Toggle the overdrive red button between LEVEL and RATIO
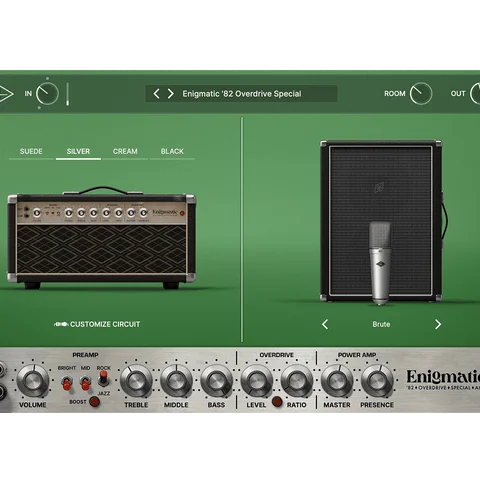480x480 pixels. click(277, 402)
